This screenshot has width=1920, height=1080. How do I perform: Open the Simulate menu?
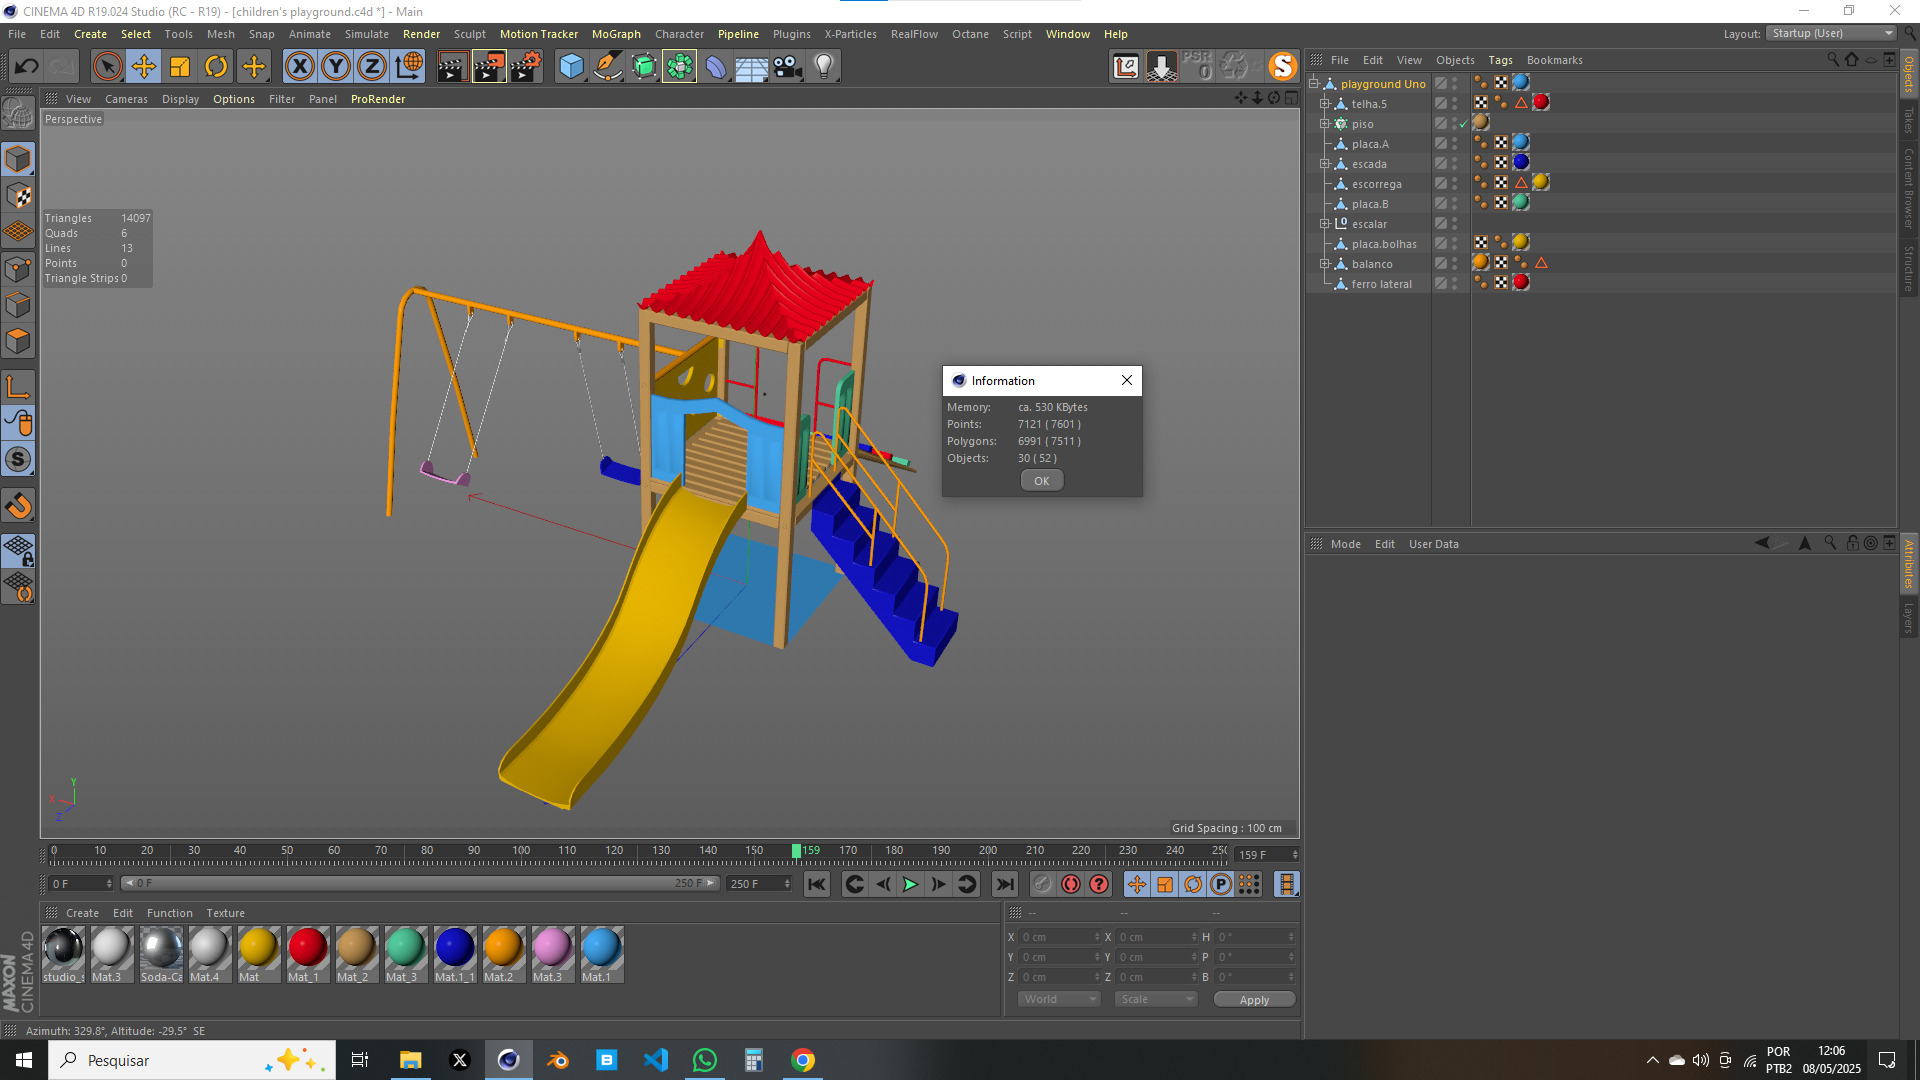[x=367, y=34]
